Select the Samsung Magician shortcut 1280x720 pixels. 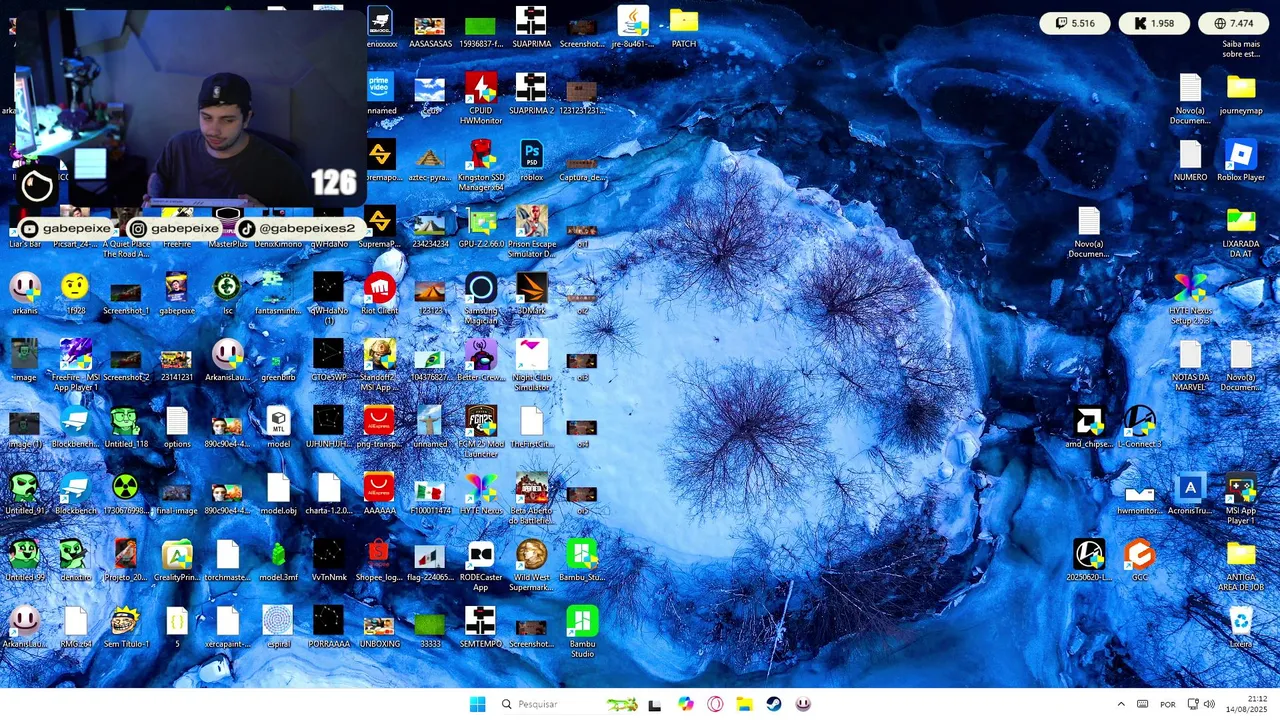(x=480, y=299)
